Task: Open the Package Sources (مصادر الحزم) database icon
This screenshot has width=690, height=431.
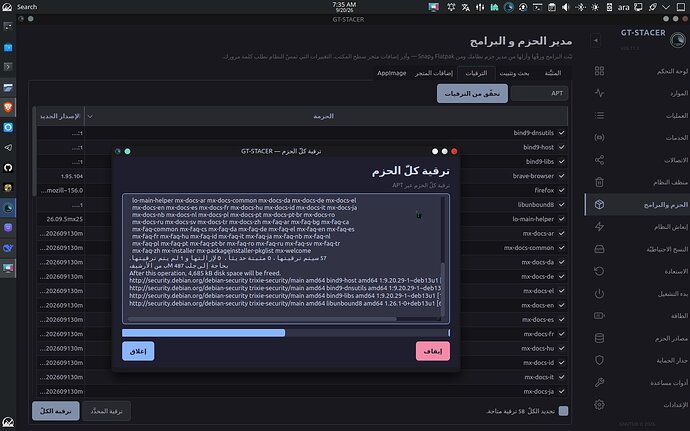Action: (x=599, y=338)
